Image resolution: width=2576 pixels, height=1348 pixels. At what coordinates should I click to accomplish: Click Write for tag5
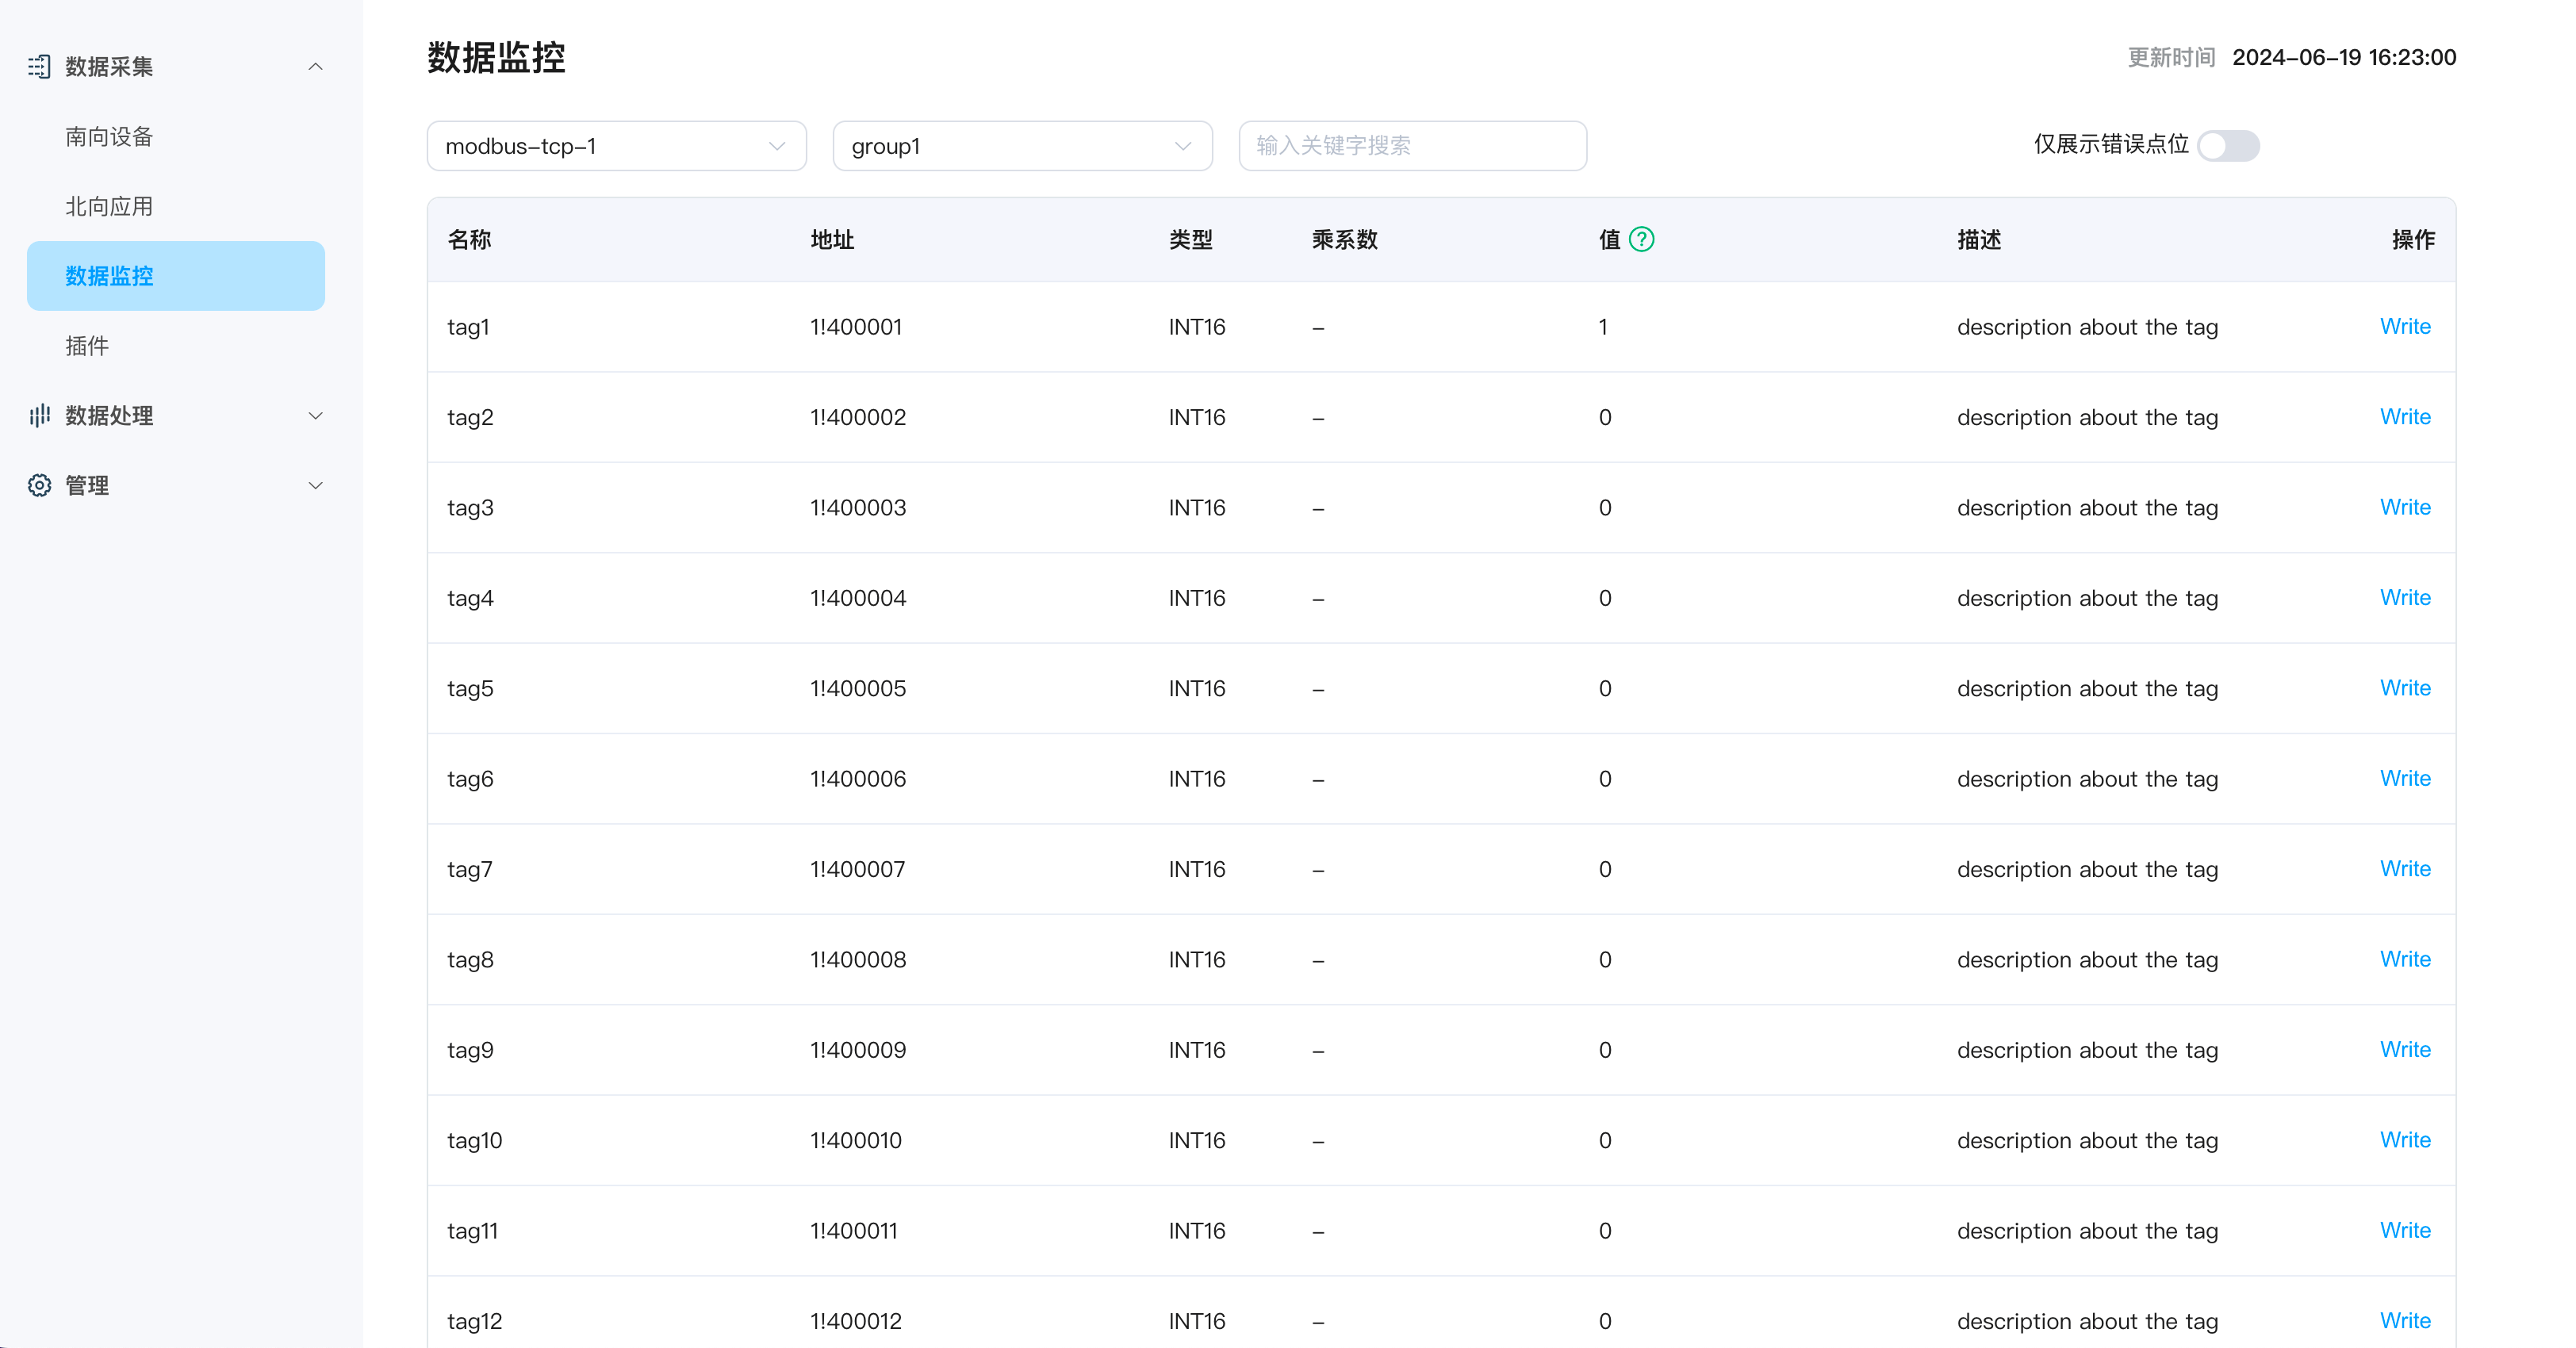(x=2405, y=688)
